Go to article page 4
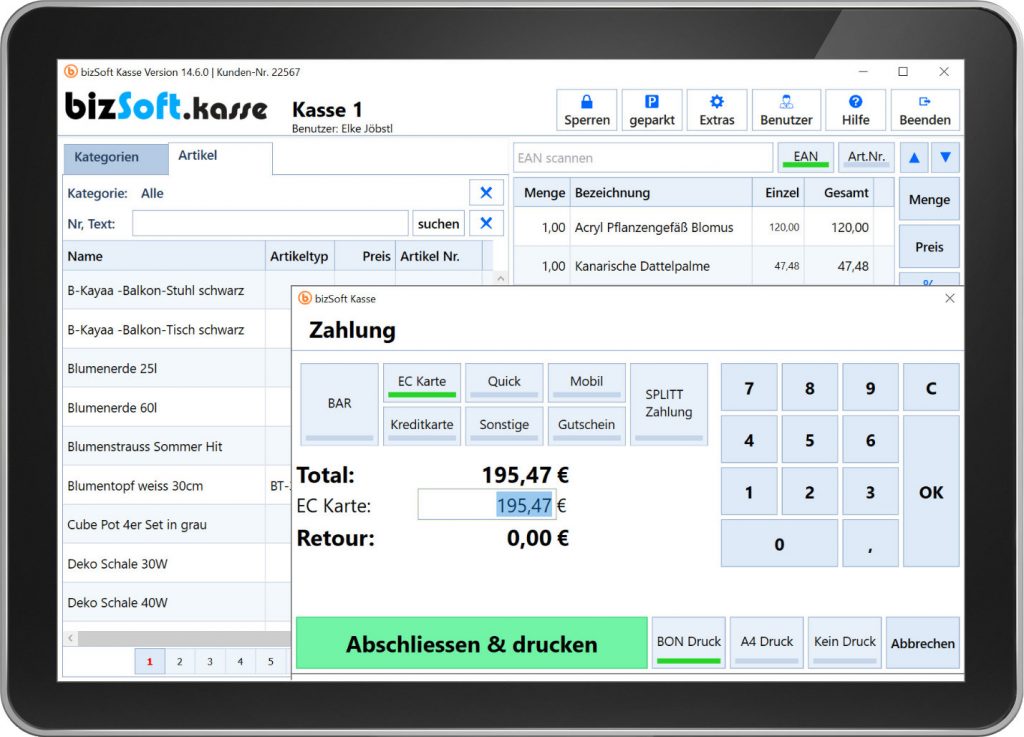 point(240,661)
